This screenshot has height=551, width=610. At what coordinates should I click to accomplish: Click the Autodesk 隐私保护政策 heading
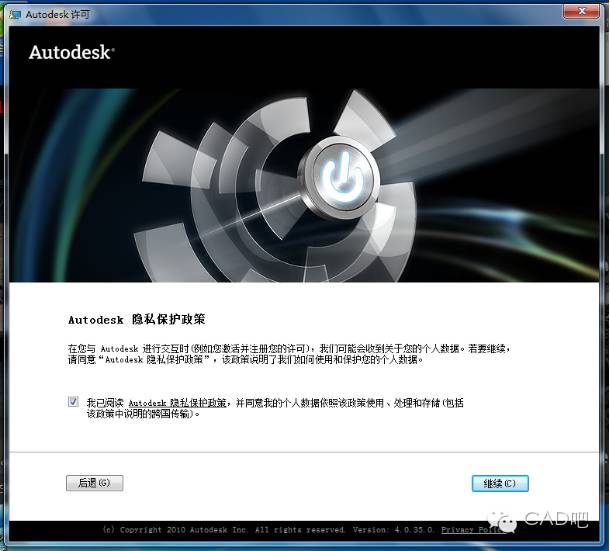137,320
